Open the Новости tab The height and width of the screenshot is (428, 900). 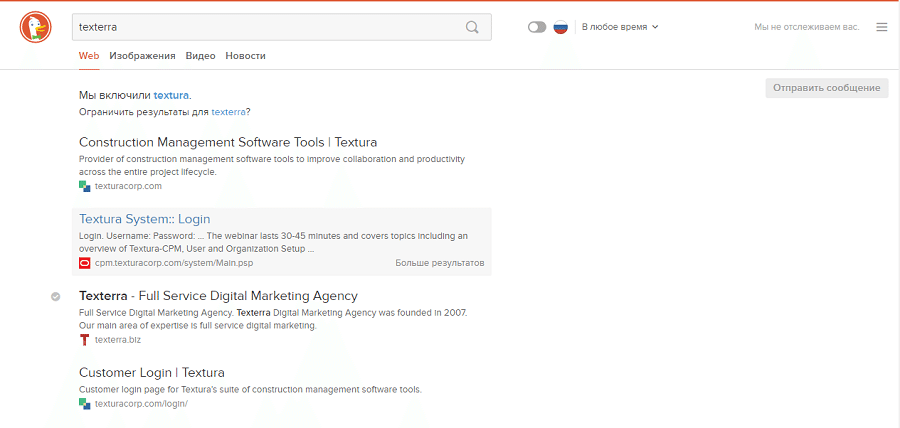coord(245,56)
